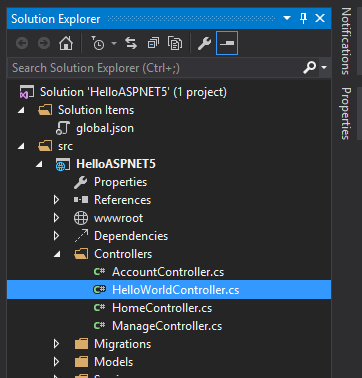Collapse the Solution Items folder

(22, 110)
